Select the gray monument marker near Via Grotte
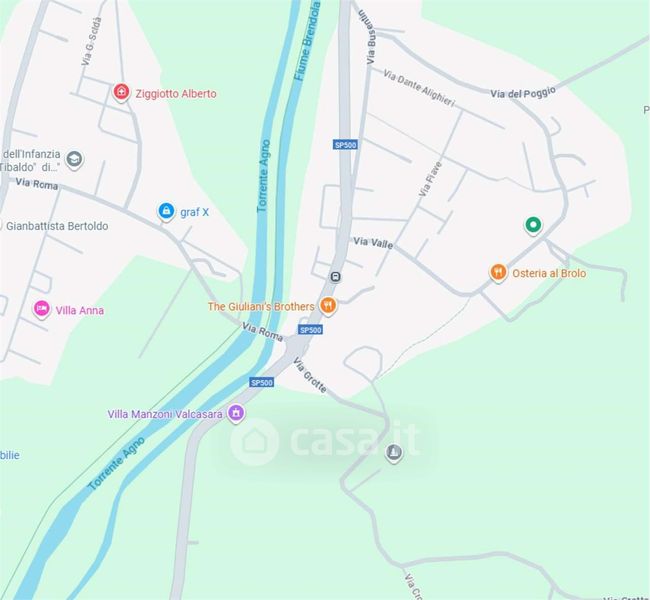650x600 pixels. tap(394, 452)
